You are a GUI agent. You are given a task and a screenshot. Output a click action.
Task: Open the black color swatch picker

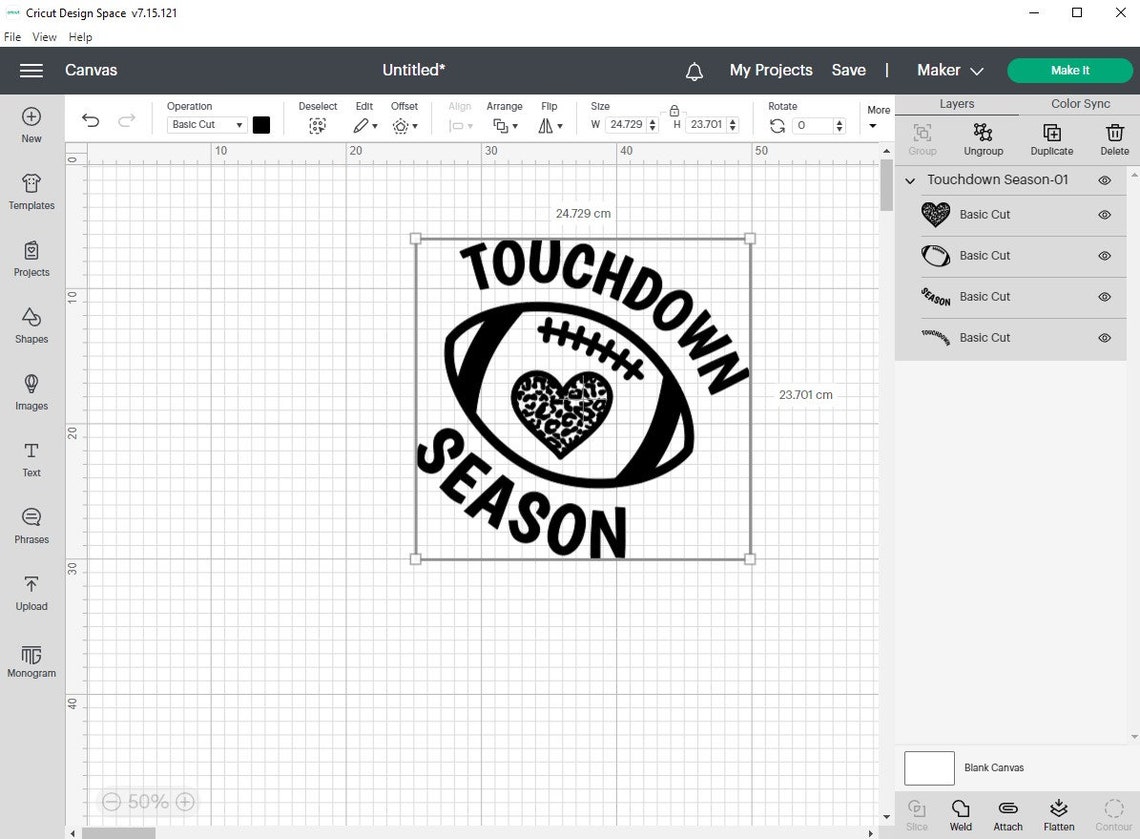click(x=261, y=124)
